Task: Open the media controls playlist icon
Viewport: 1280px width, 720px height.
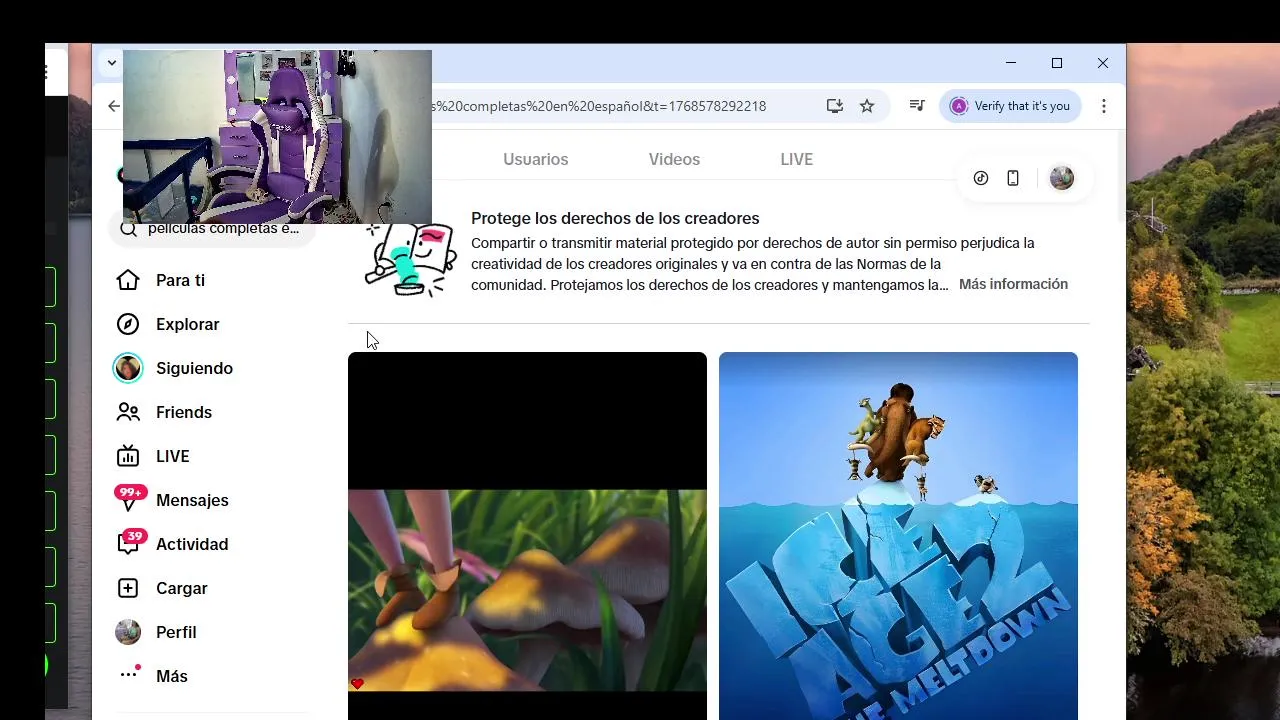Action: pos(917,106)
